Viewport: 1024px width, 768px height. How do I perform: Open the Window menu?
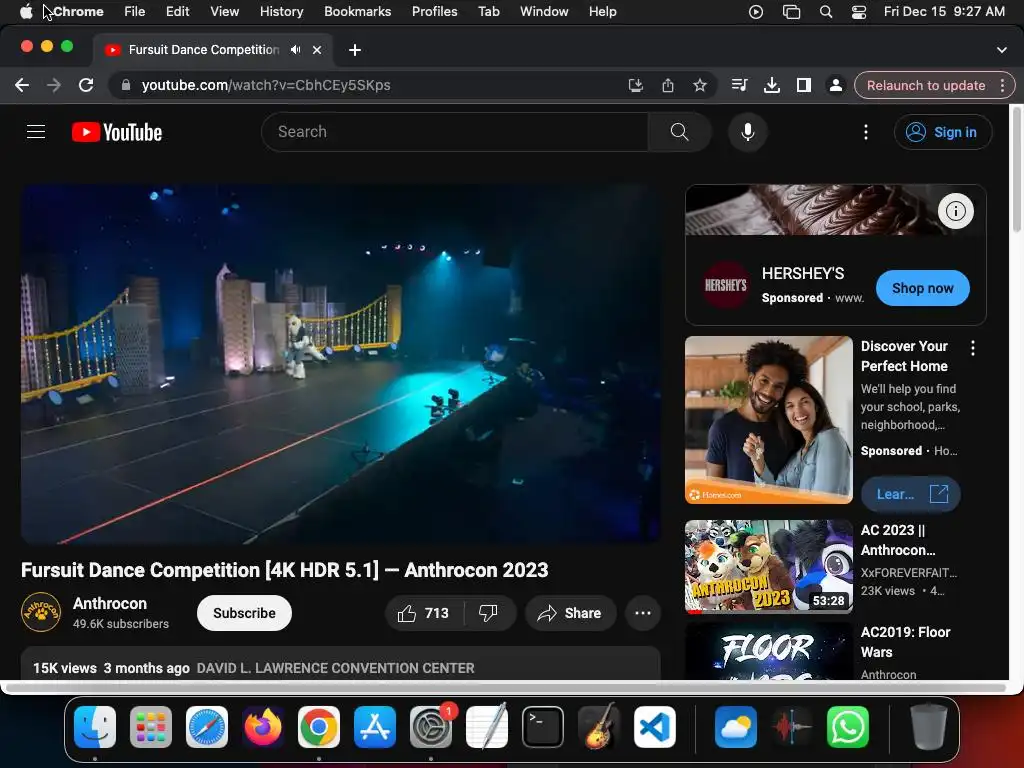coord(544,12)
